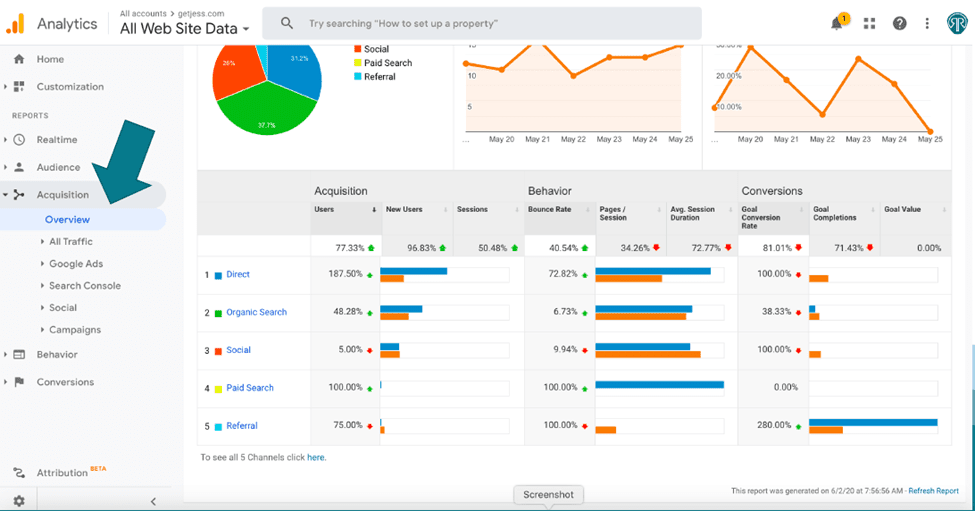975x511 pixels.
Task: Collapse the sidebar with the chevron
Action: click(x=153, y=501)
